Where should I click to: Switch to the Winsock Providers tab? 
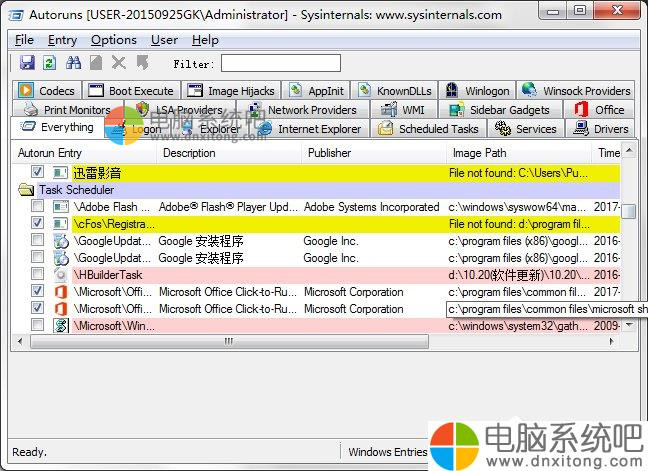pyautogui.click(x=576, y=90)
